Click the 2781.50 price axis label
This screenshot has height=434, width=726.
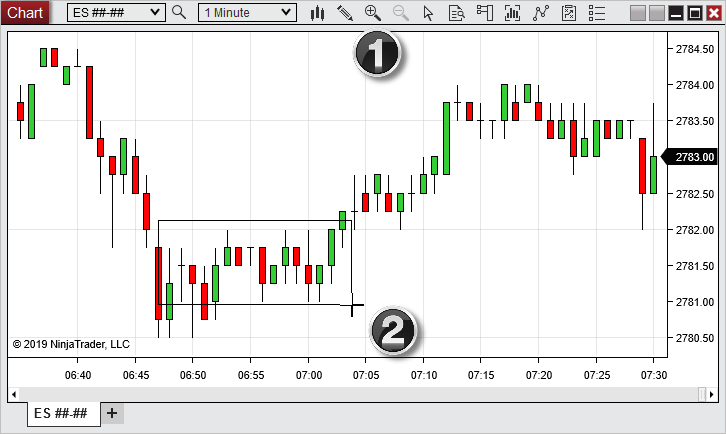pyautogui.click(x=695, y=266)
